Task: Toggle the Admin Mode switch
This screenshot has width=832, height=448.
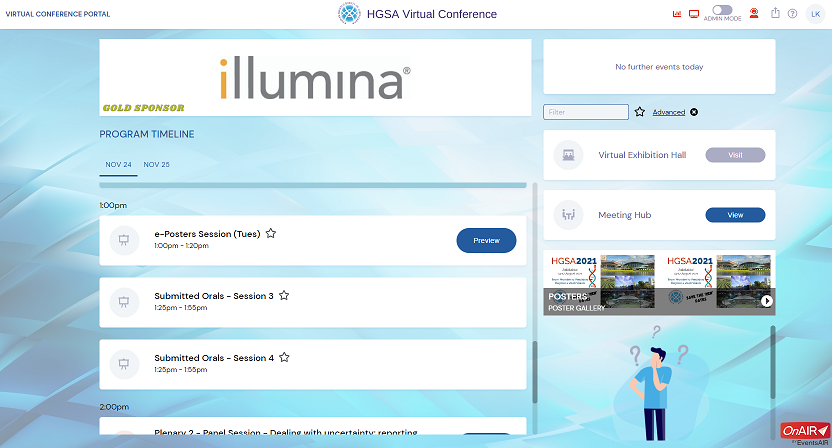Action: pyautogui.click(x=722, y=10)
